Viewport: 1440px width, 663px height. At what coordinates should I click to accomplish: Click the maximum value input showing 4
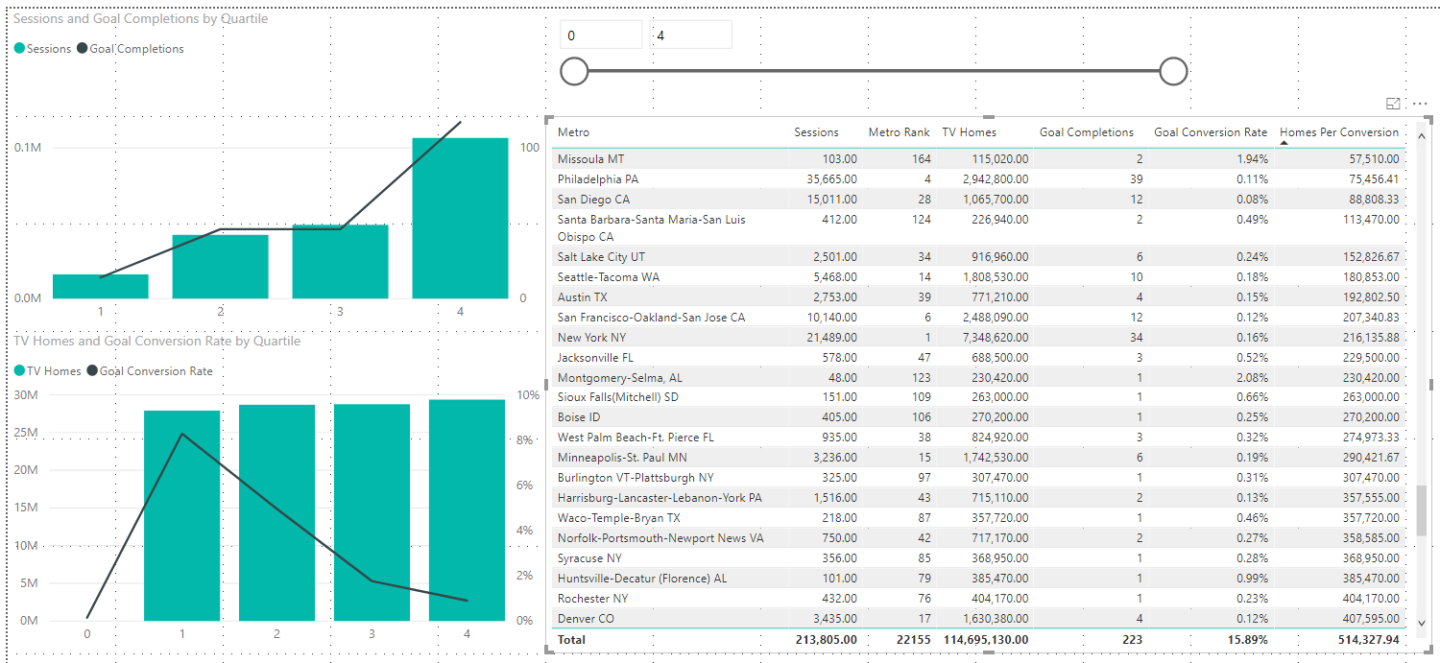coord(691,35)
